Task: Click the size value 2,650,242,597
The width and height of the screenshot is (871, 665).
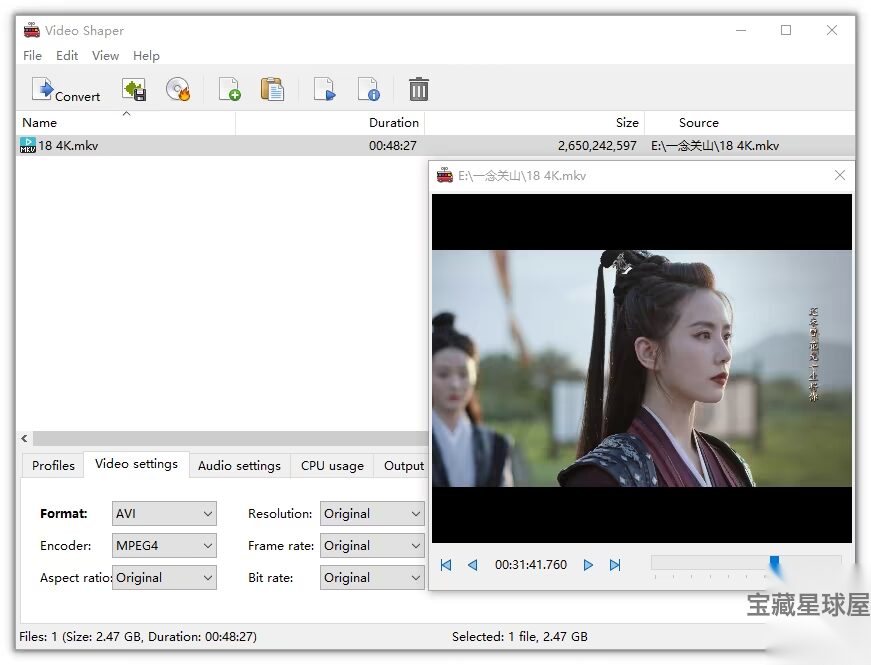Action: coord(597,146)
